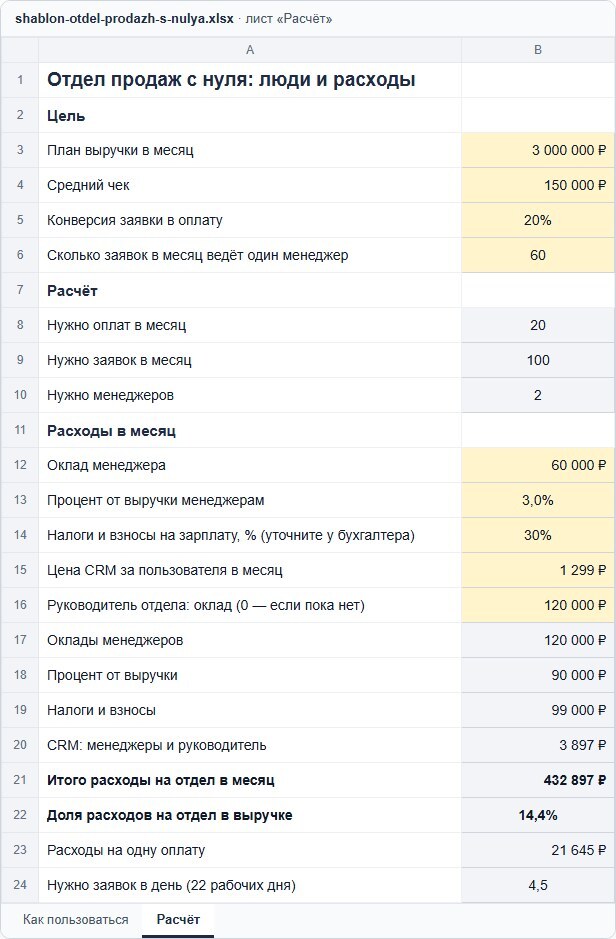Screen dimensions: 616x939
Task: Click the title cell «Отдел продаж с нуля: люди и расходы»
Action: click(250, 80)
